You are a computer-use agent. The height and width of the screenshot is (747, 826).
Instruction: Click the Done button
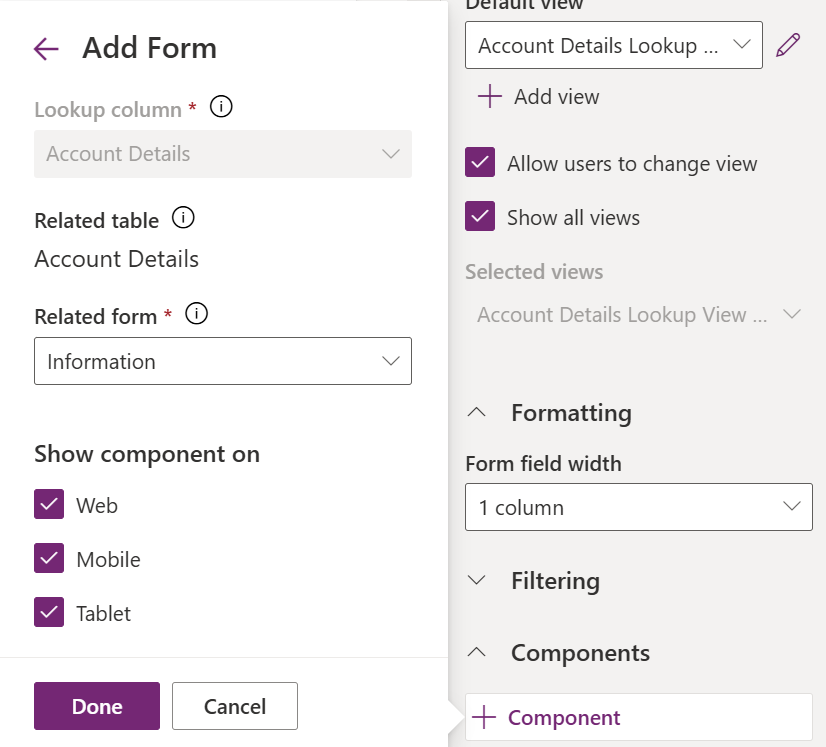click(x=97, y=706)
